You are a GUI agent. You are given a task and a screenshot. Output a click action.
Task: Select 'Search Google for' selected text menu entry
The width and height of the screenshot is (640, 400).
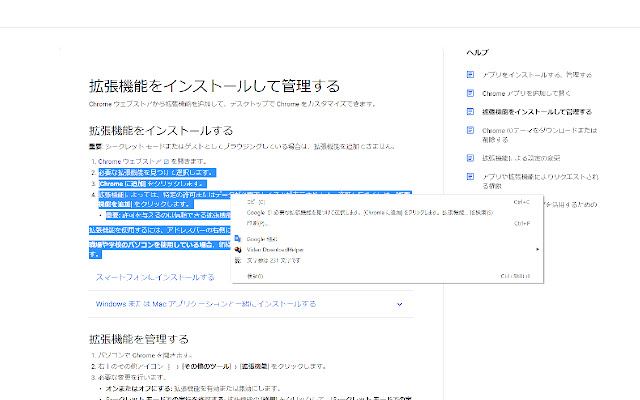[387, 213]
